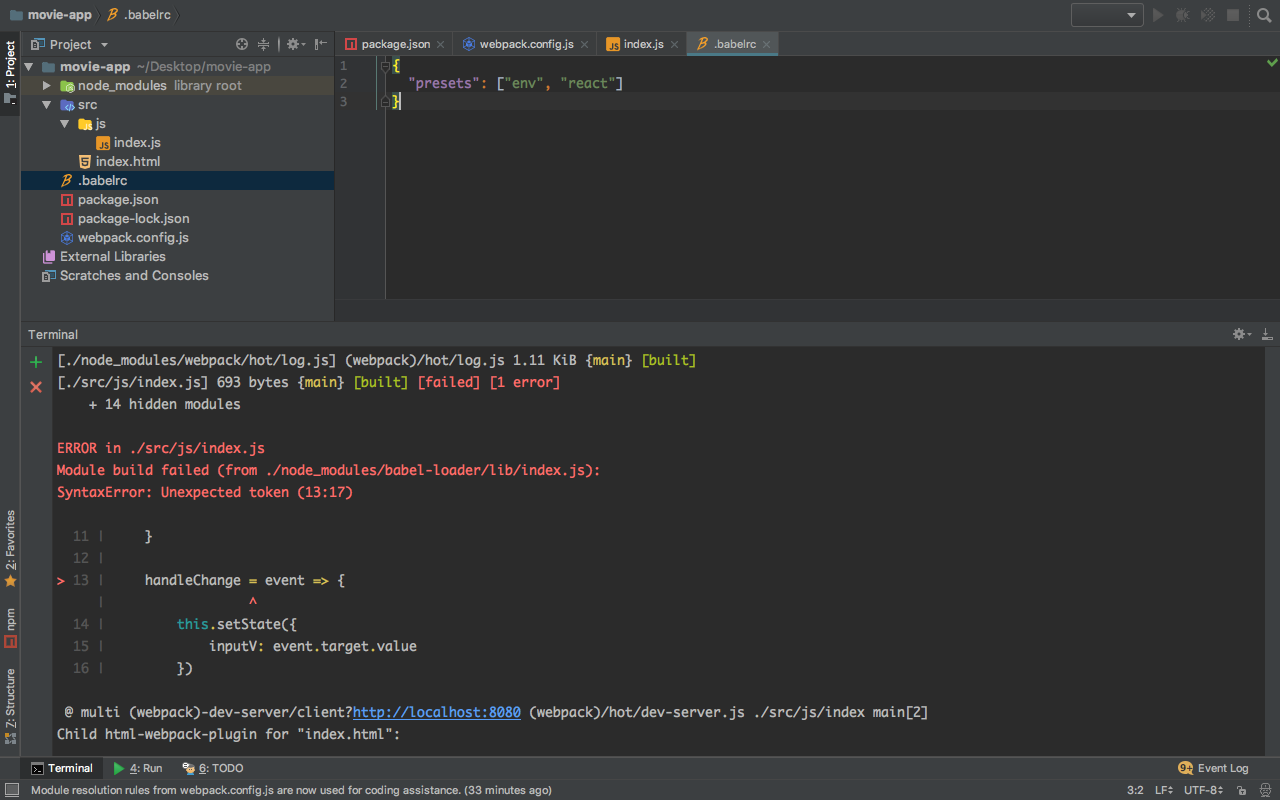Click the Collapse All icon in Project panel

click(264, 44)
